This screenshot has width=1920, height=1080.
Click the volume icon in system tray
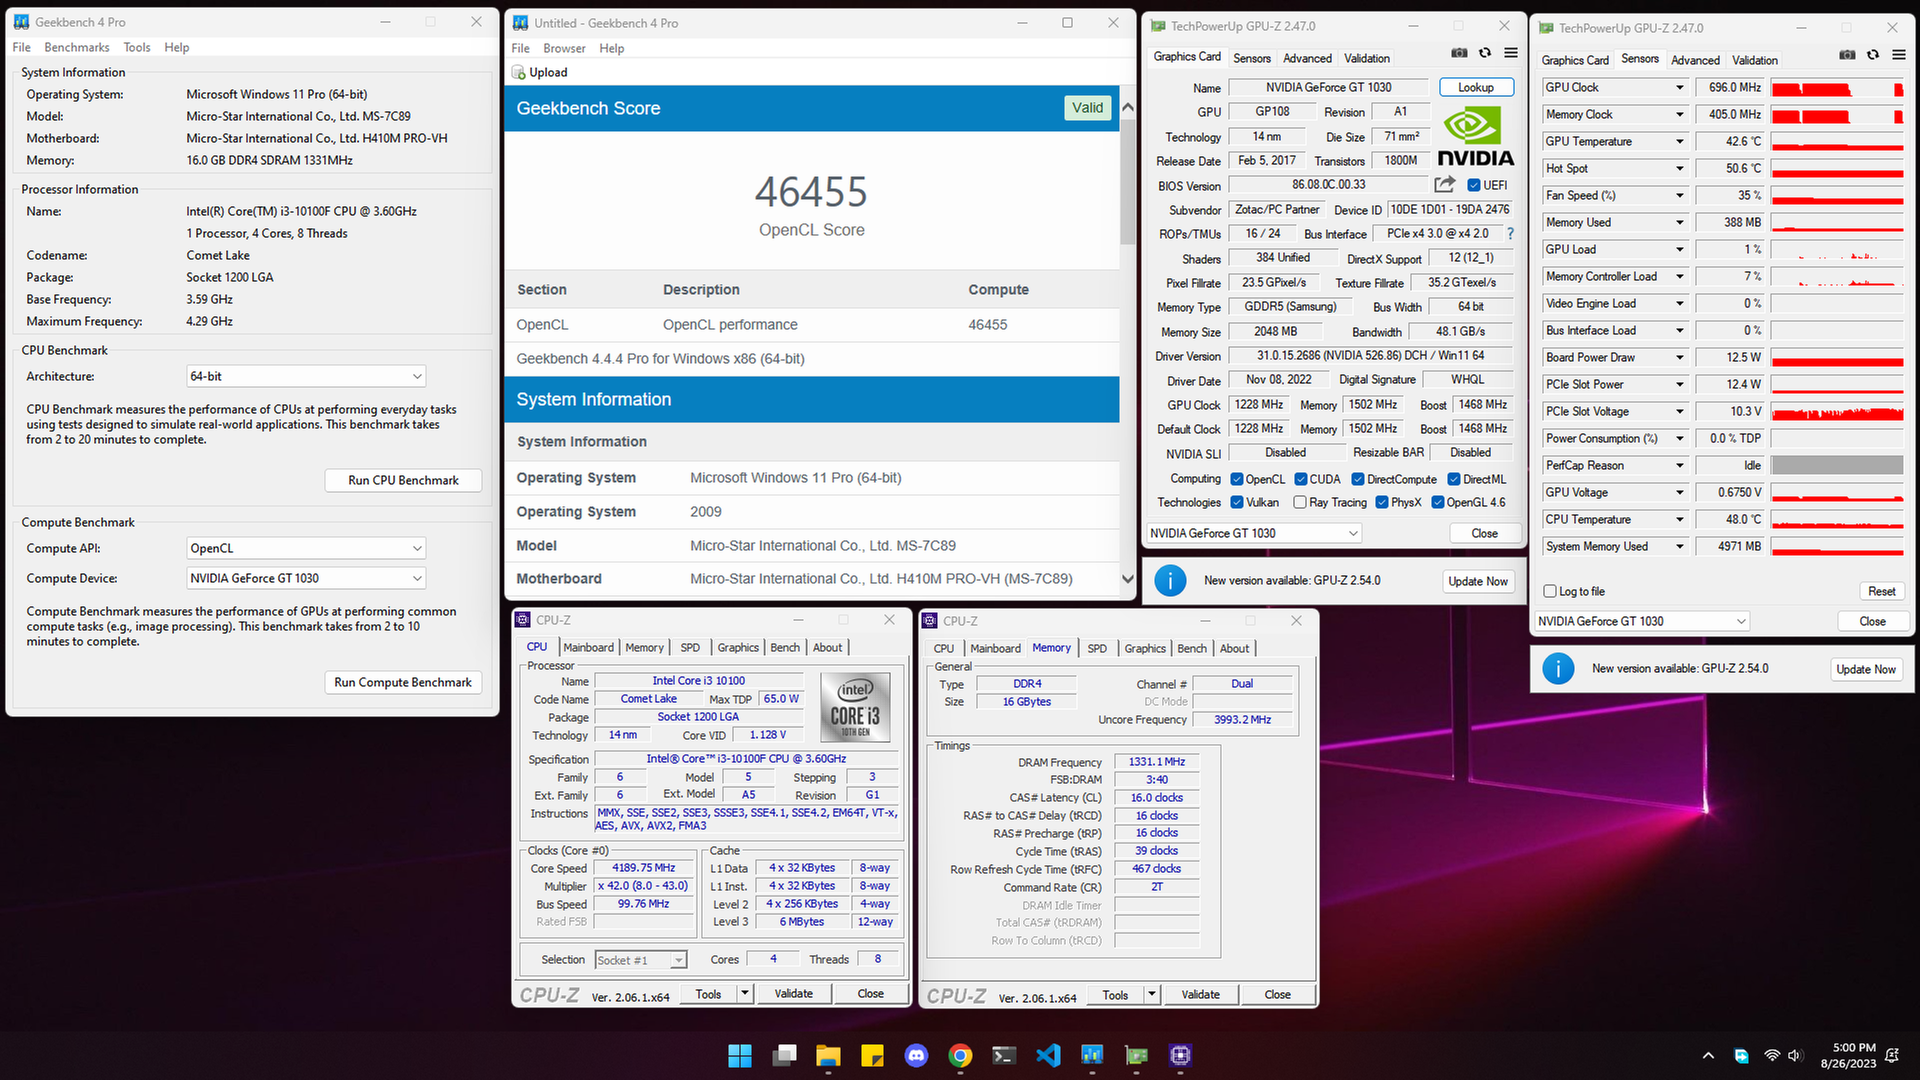pos(1794,1055)
